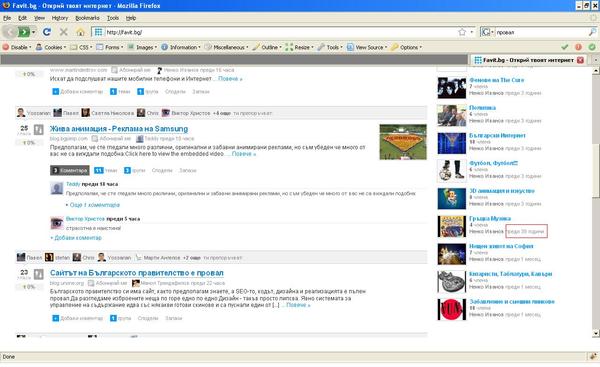Bookmark this page with the star icon
Image resolution: width=600 pixels, height=367 pixels.
pos(462,32)
